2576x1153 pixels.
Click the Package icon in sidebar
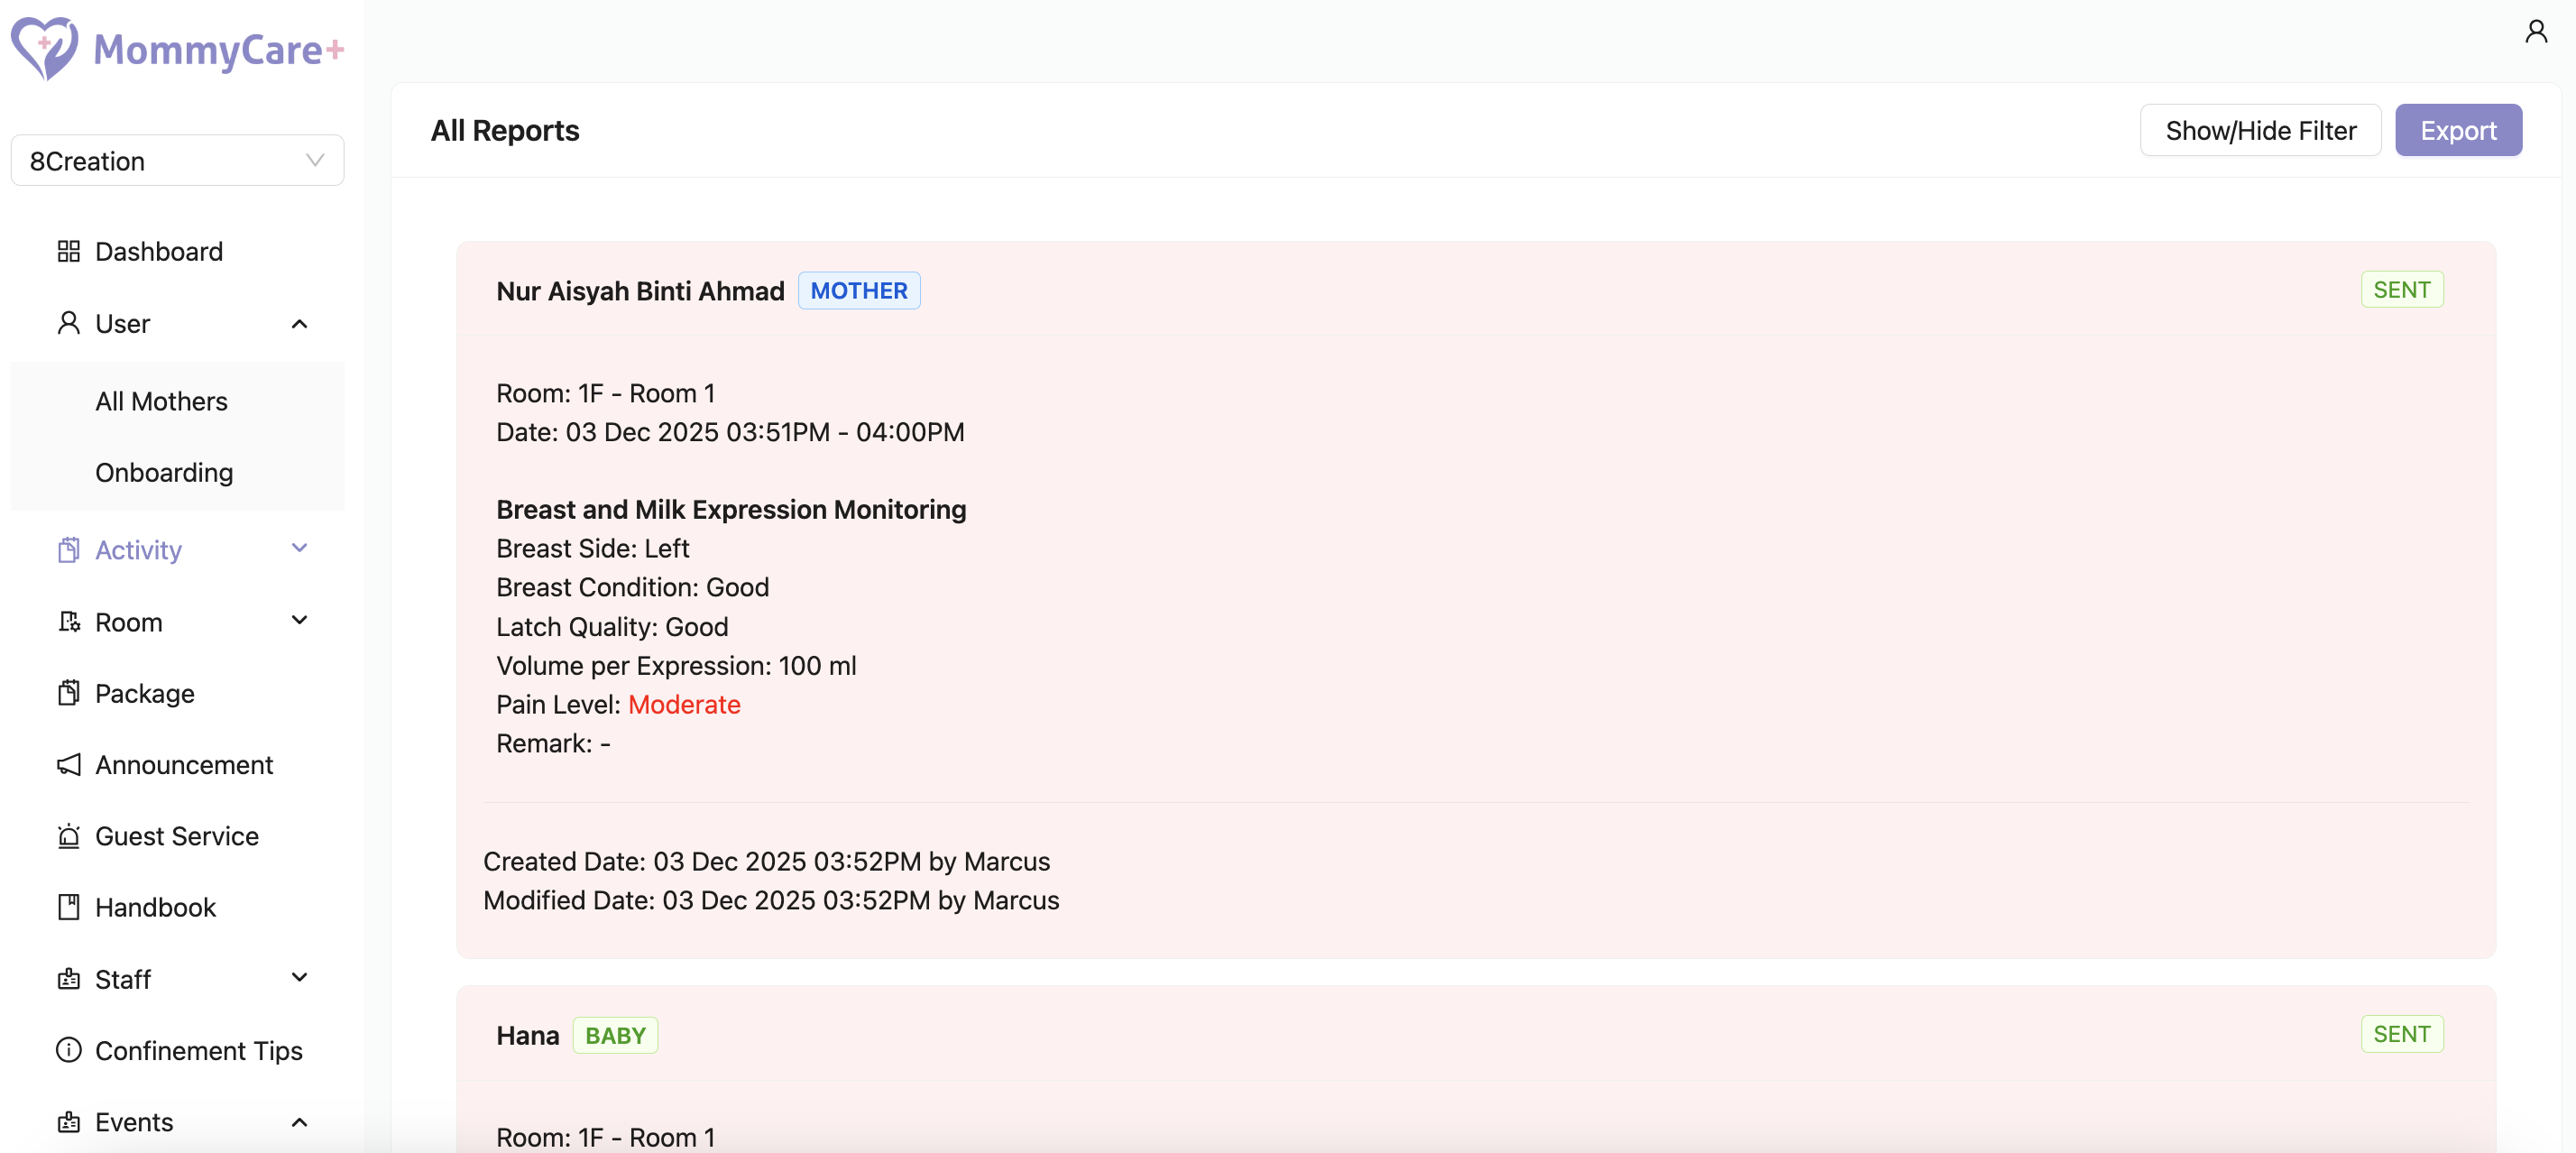click(x=68, y=693)
